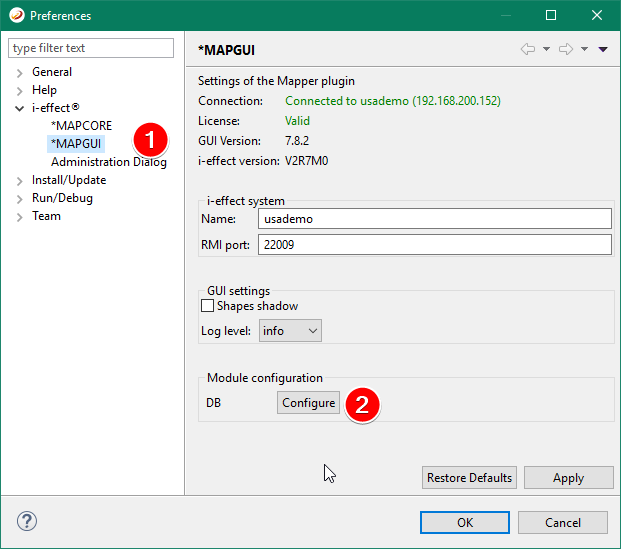The width and height of the screenshot is (621, 549).
Task: Enable the Shapes shadow checkbox
Action: tap(208, 306)
